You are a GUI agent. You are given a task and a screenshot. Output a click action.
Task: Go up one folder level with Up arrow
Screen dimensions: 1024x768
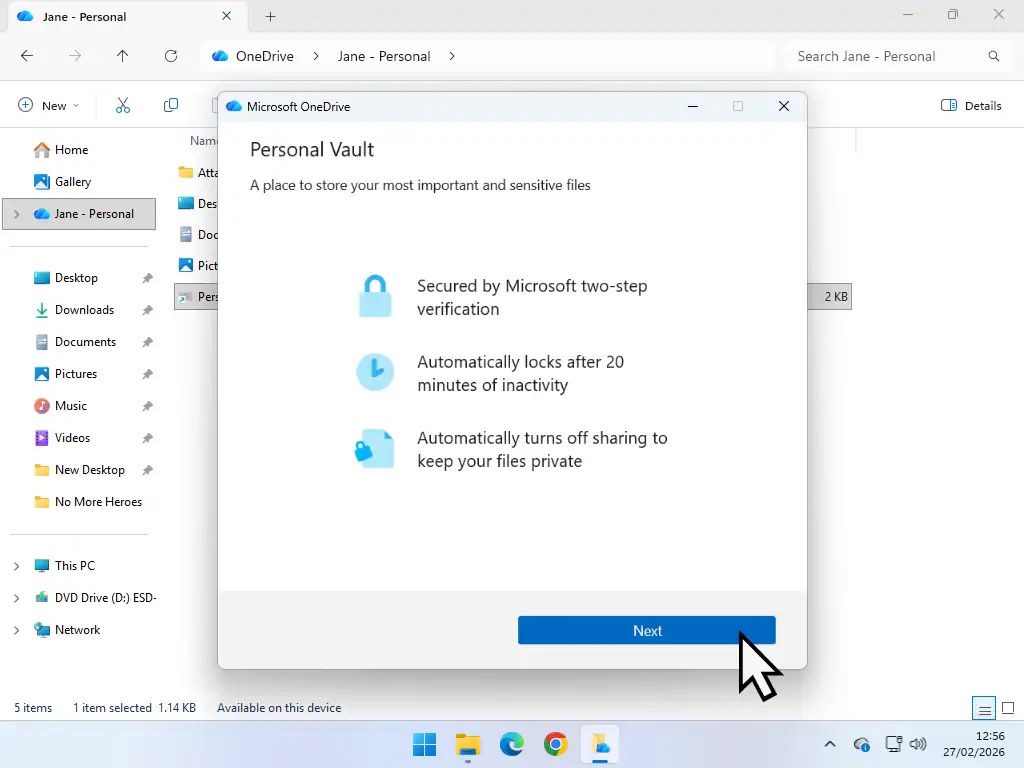pos(123,56)
